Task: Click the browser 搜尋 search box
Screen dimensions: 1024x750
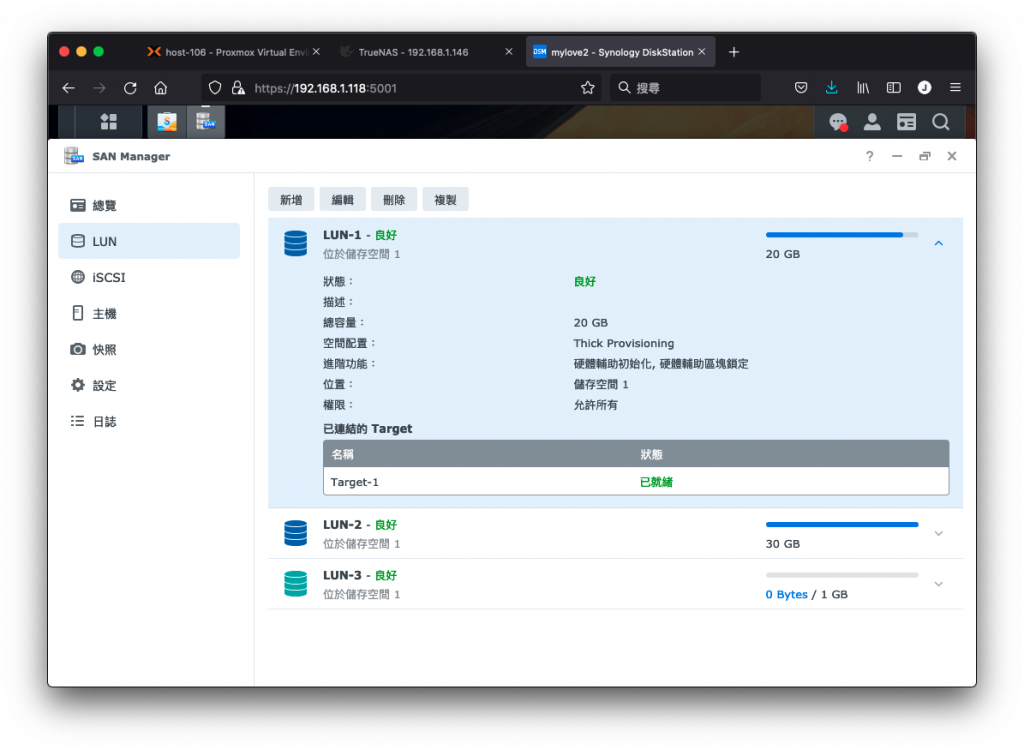Action: point(686,88)
